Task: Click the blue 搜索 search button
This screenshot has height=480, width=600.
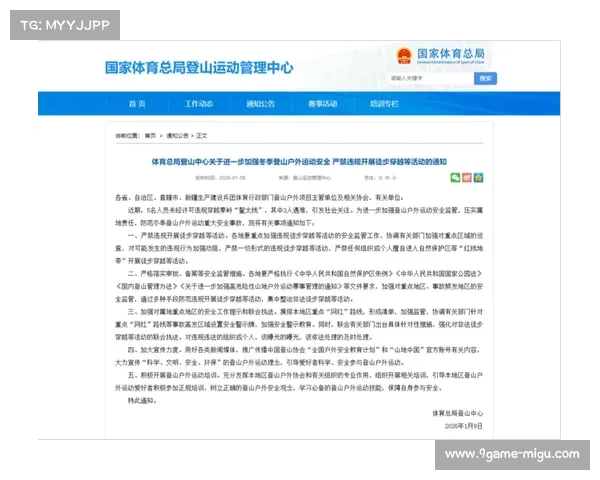Action: [485, 78]
